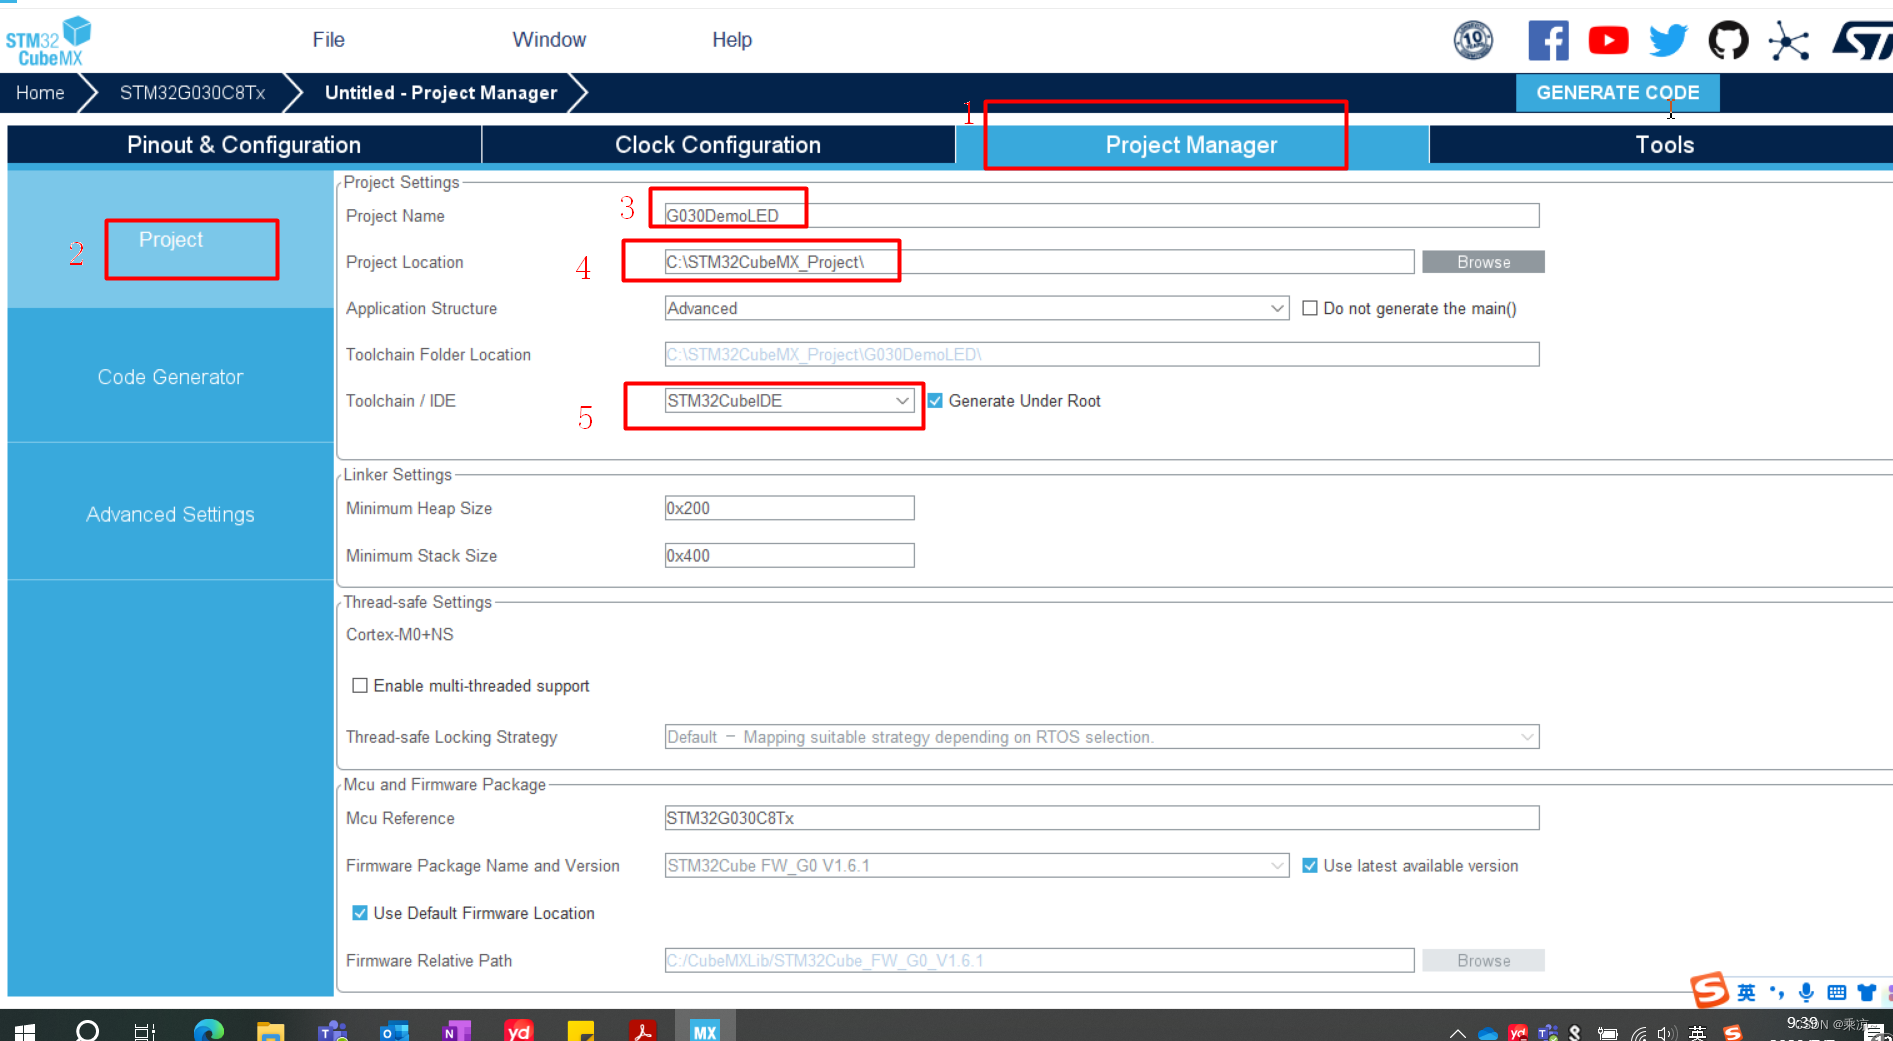Viewport: 1893px width, 1041px height.
Task: Click the Project Name input field
Action: (x=1101, y=215)
